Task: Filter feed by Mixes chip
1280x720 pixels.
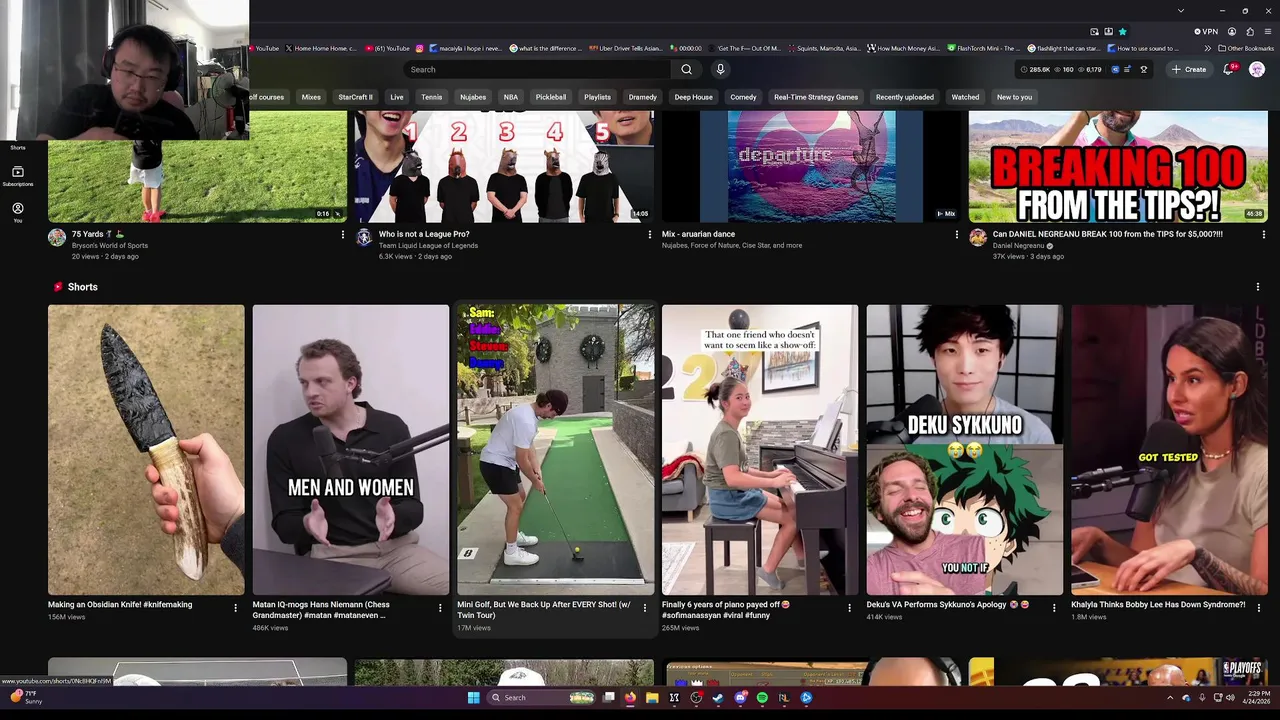Action: 311,97
